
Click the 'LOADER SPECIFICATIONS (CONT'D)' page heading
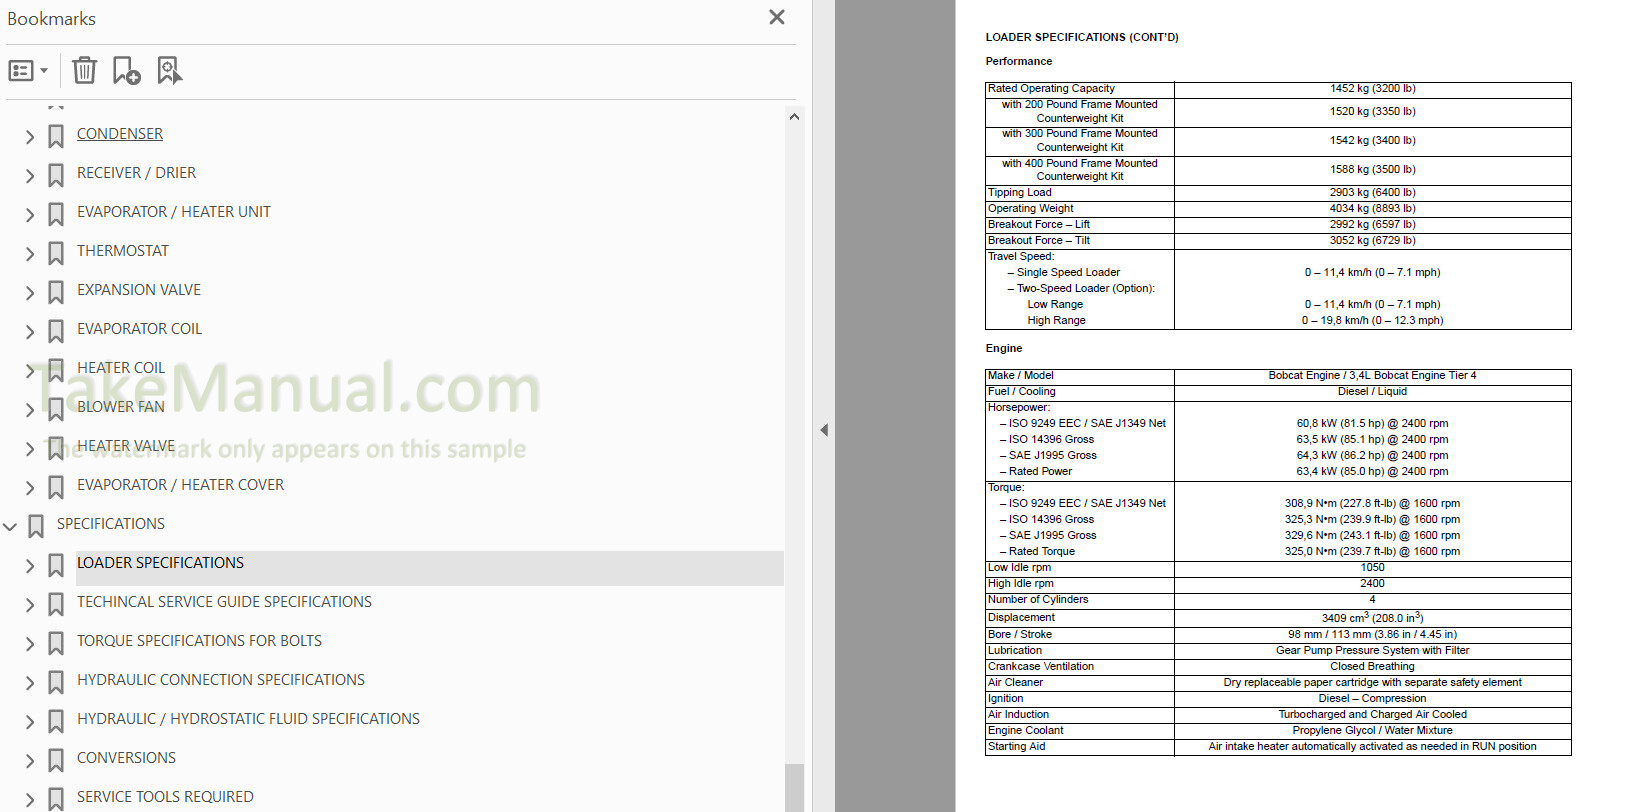pyautogui.click(x=1082, y=37)
